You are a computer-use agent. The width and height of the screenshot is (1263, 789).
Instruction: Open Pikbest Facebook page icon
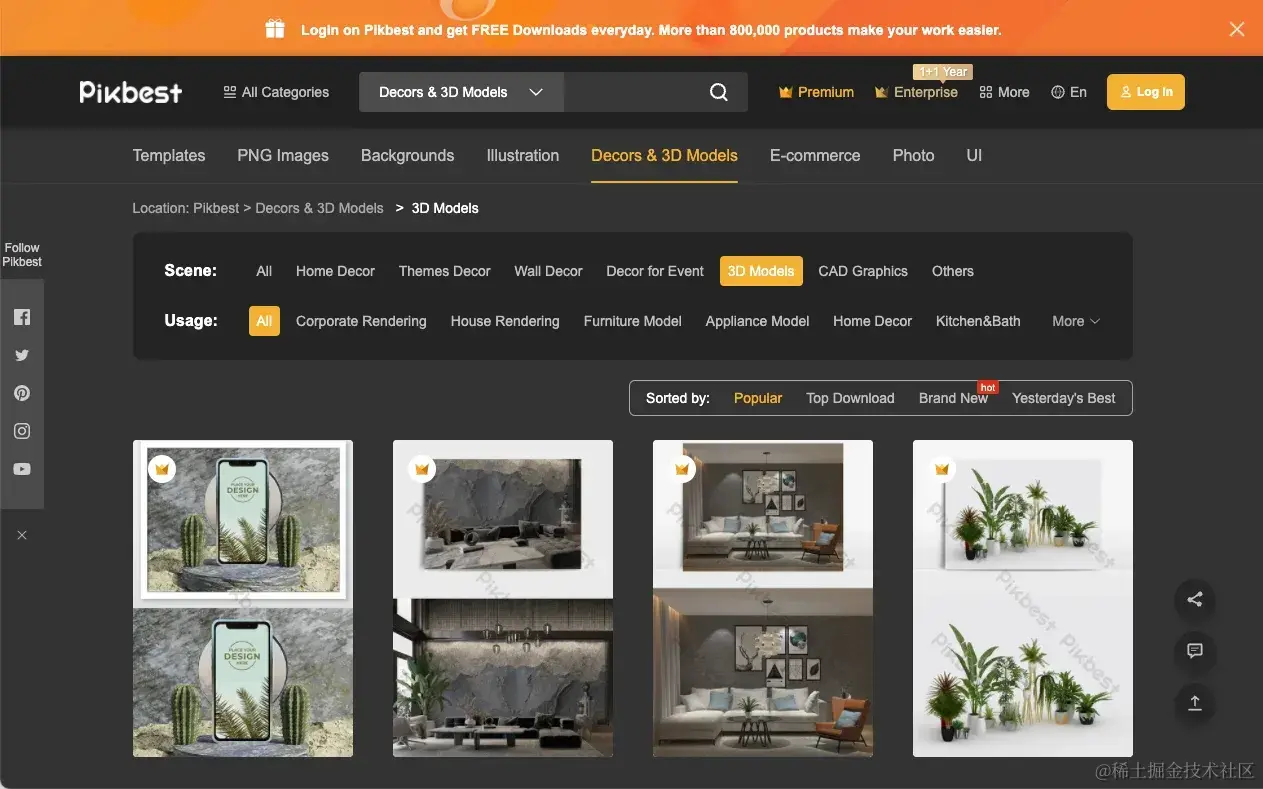22,317
